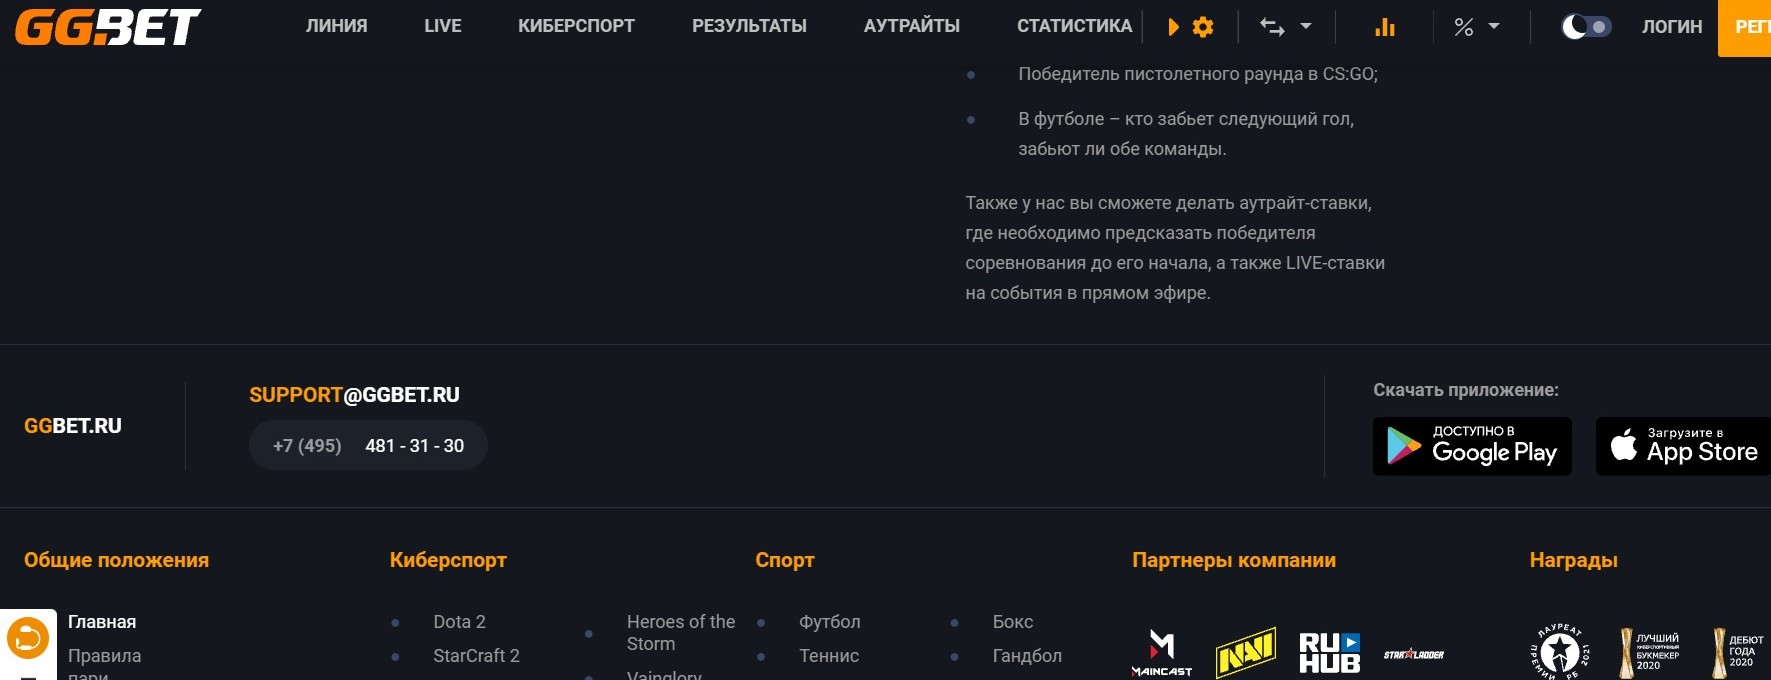Click the text about pistol round winner in CS:GO

point(1198,74)
